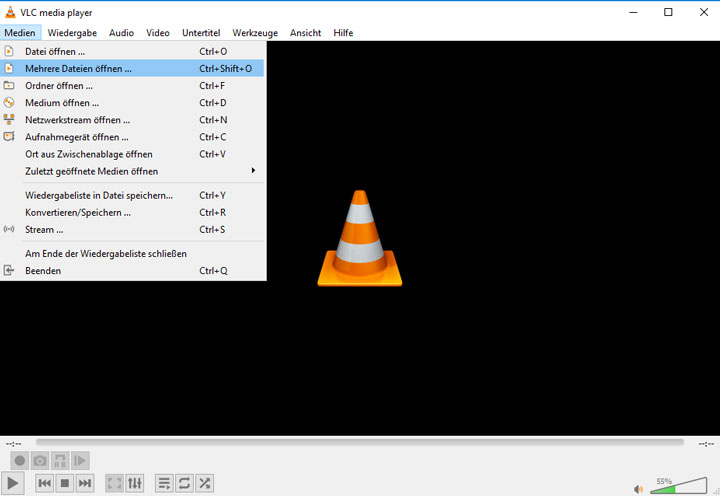Toggle Am Ende der Wiedergabeliste schließen

click(132, 254)
